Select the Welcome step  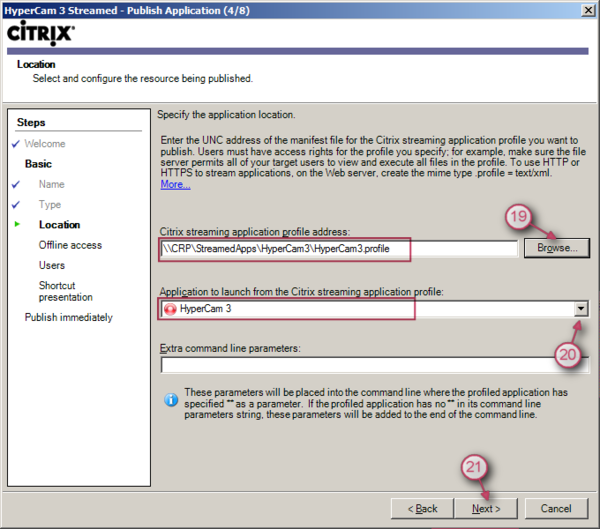[x=45, y=144]
